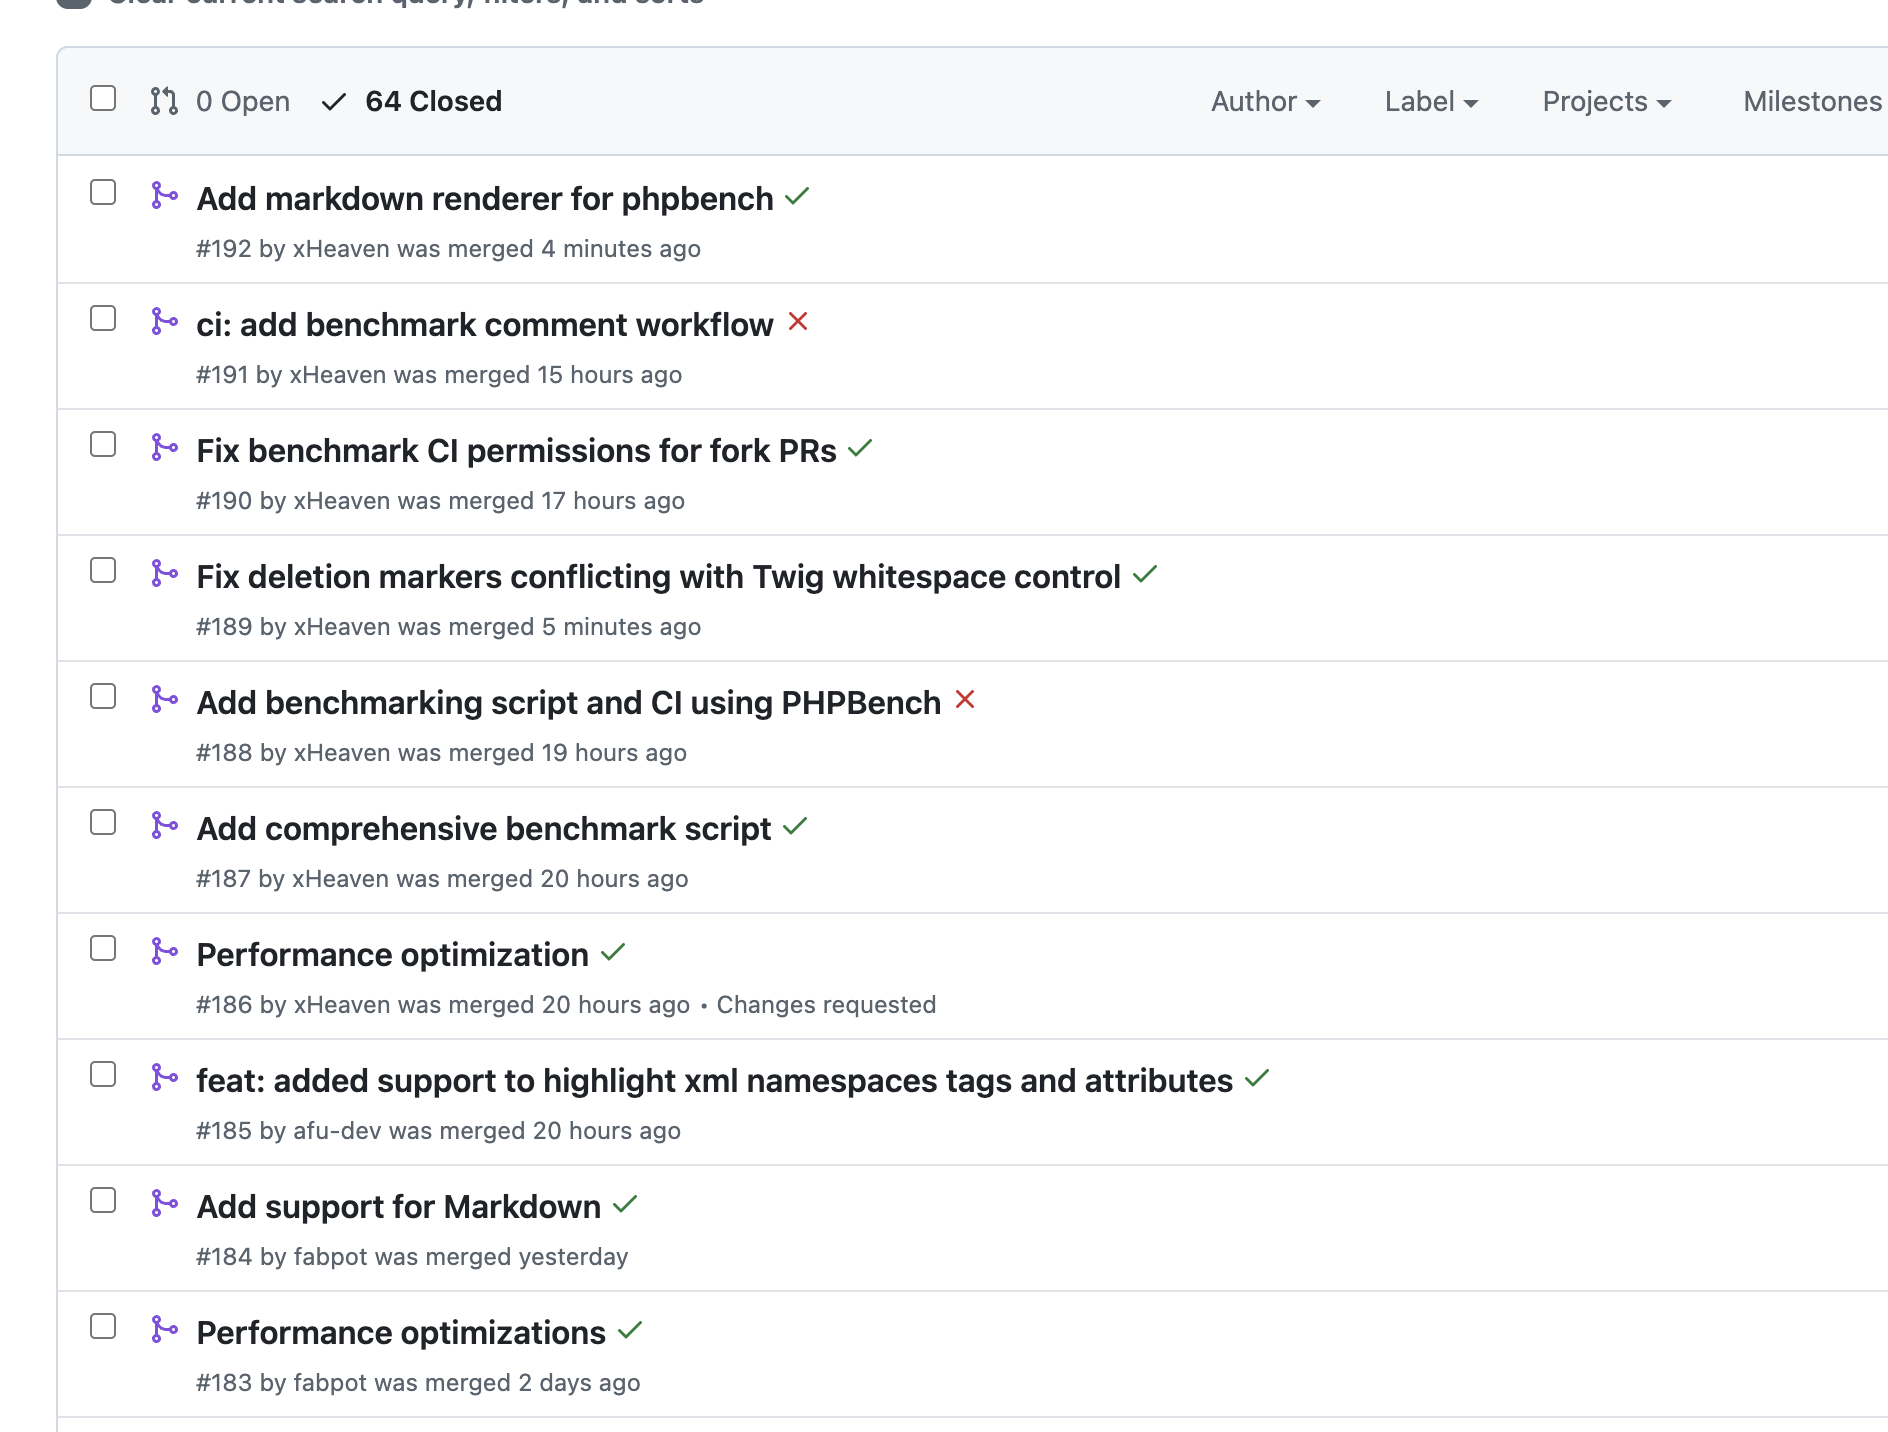Click success checkmark beside Performance optimization #186
Viewport: 1888px width, 1432px height.
pyautogui.click(x=613, y=952)
